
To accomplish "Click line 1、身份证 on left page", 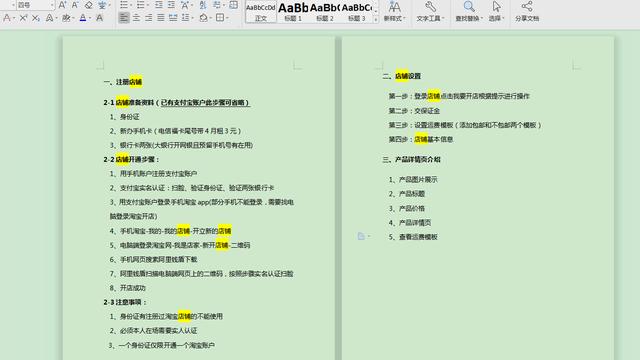I will pyautogui.click(x=124, y=117).
